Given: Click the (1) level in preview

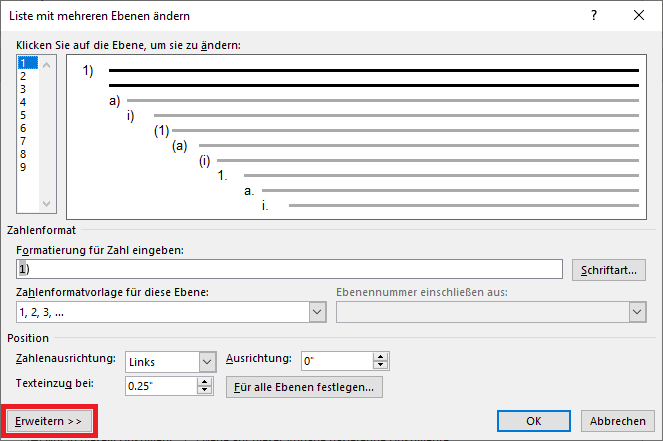Looking at the screenshot, I should pos(162,131).
